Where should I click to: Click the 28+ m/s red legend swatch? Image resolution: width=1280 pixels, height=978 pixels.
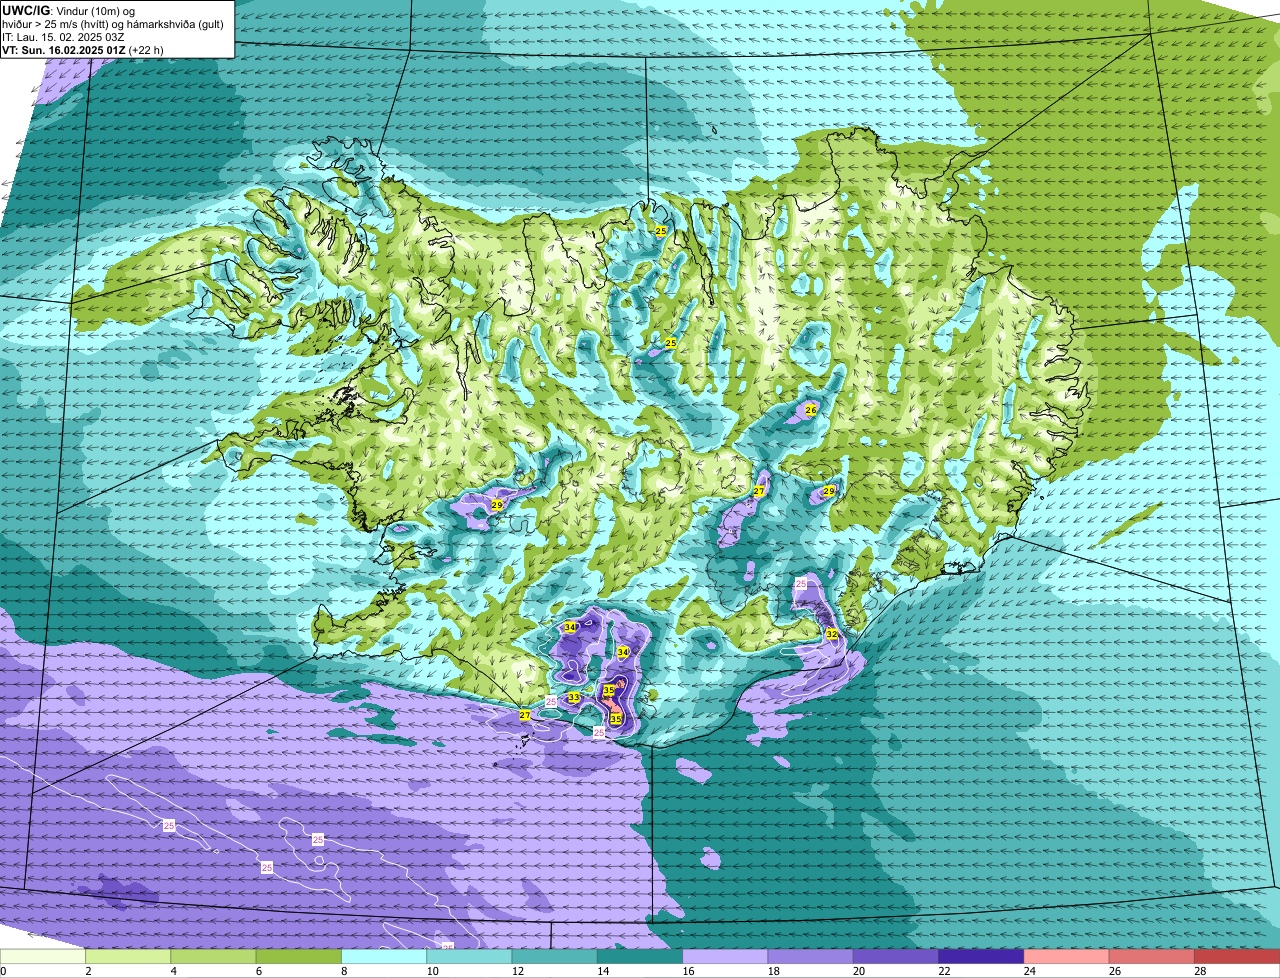[1237, 957]
